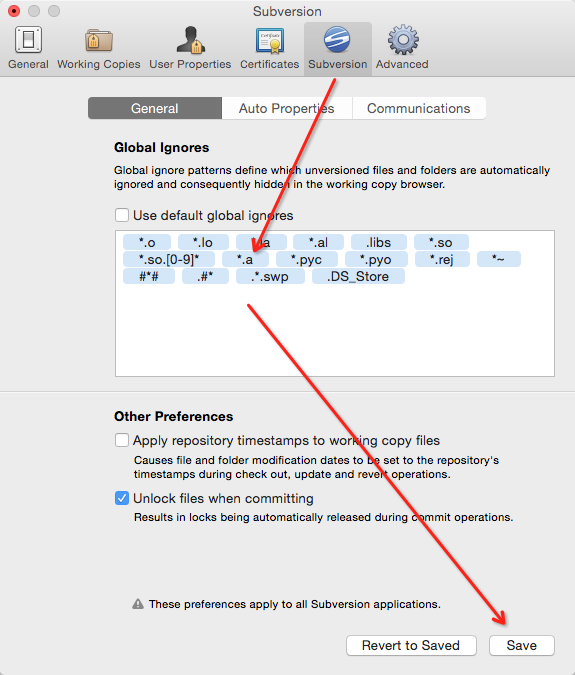Select the *.so.[0-9]* ignore pattern token
The image size is (575, 675).
pyautogui.click(x=169, y=259)
